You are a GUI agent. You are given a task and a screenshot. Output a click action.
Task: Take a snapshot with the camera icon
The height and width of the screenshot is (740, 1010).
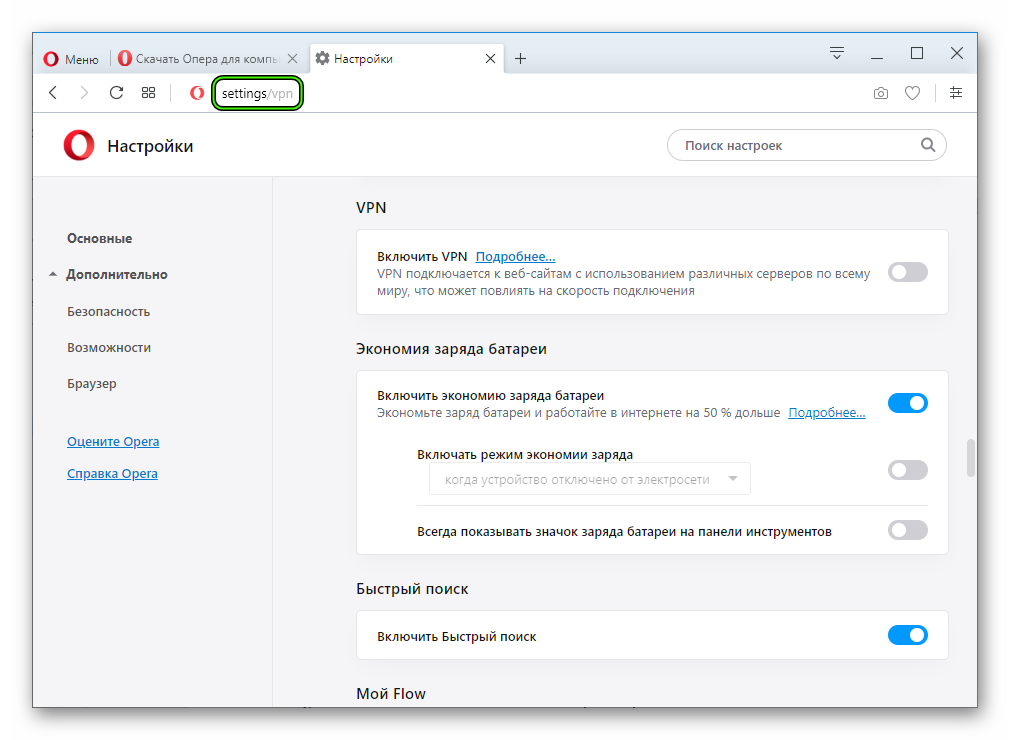tap(880, 93)
